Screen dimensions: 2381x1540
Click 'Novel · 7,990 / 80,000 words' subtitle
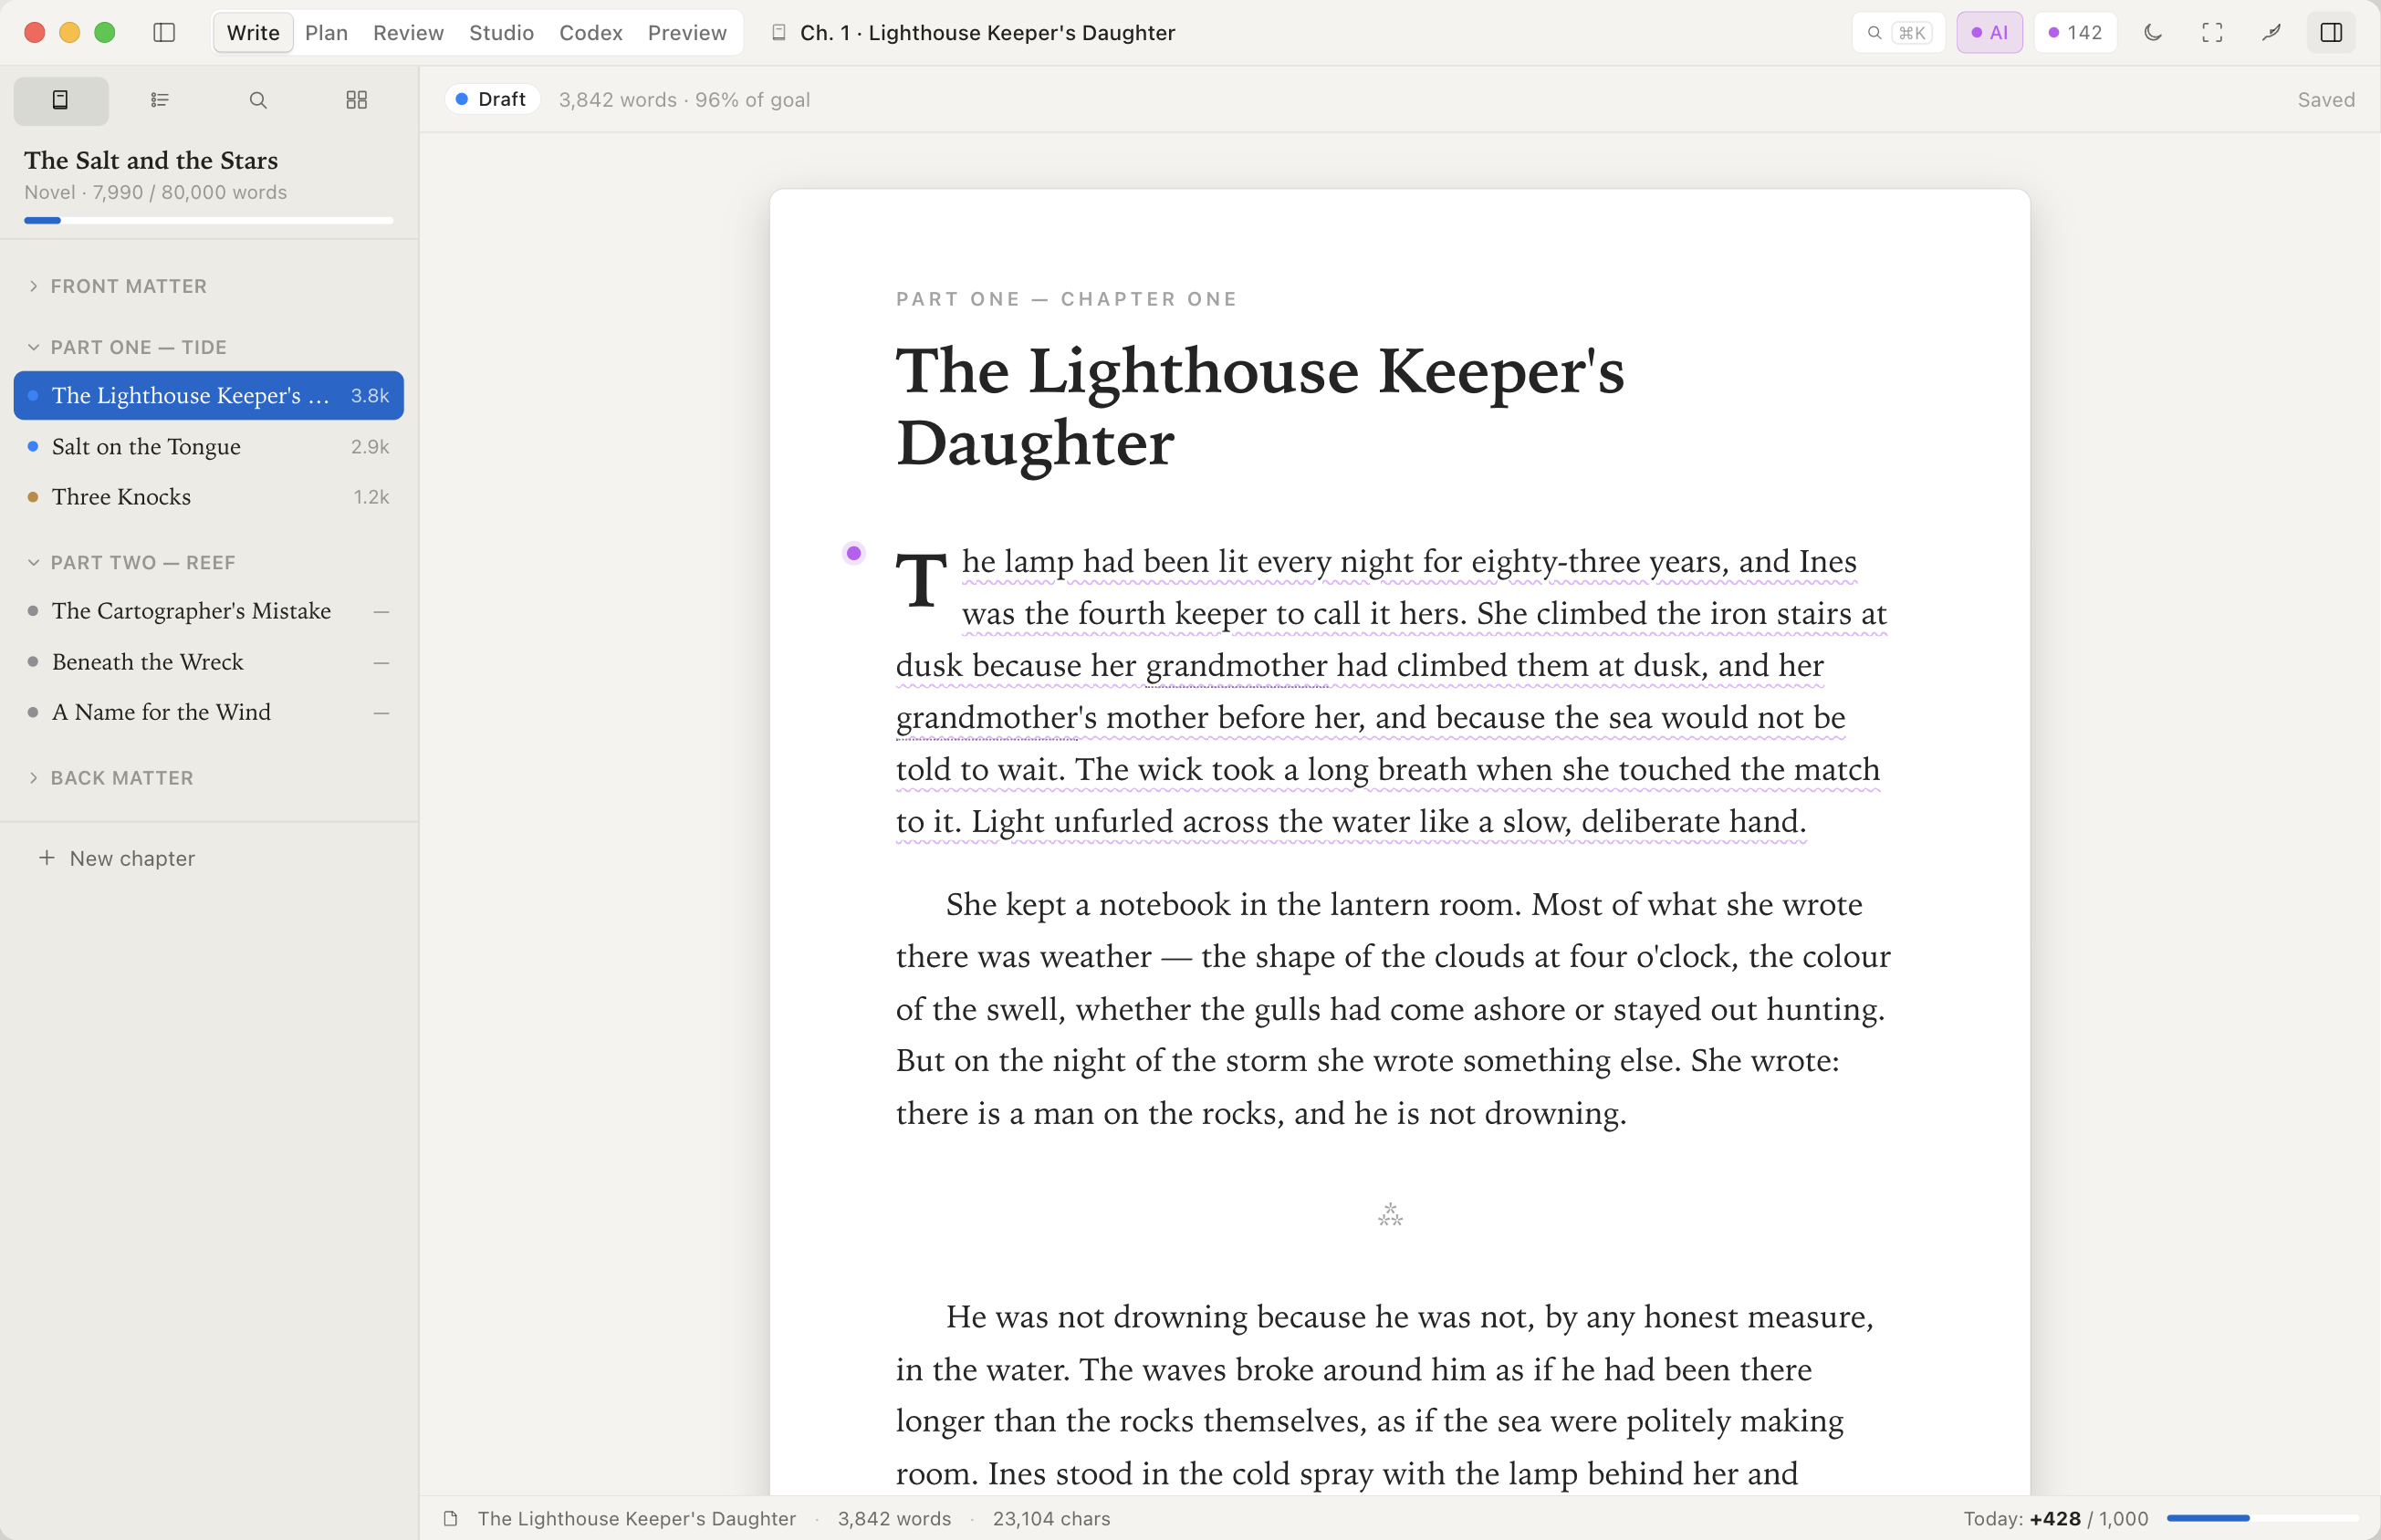coord(155,192)
